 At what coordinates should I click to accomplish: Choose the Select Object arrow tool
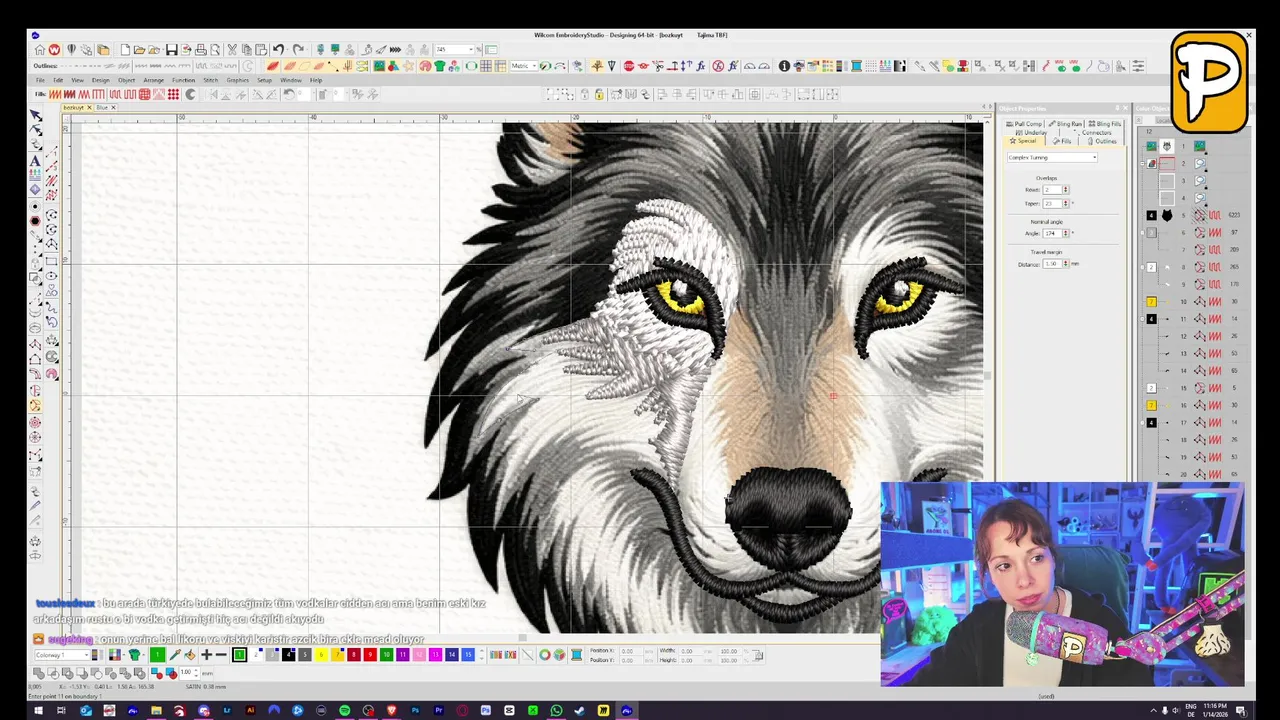click(x=36, y=116)
